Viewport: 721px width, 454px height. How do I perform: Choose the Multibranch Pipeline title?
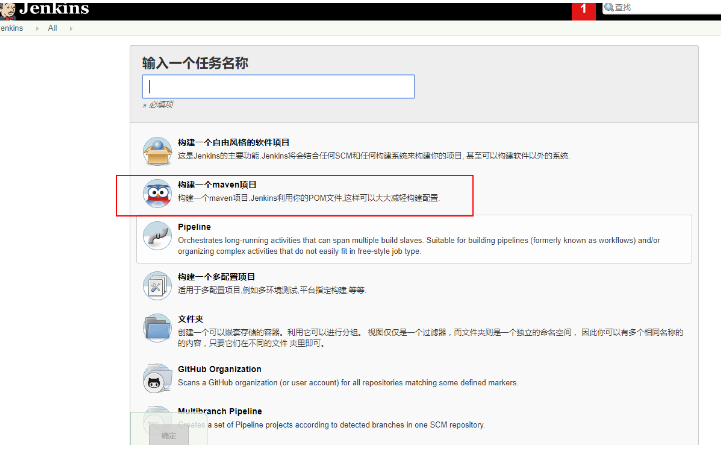click(220, 411)
